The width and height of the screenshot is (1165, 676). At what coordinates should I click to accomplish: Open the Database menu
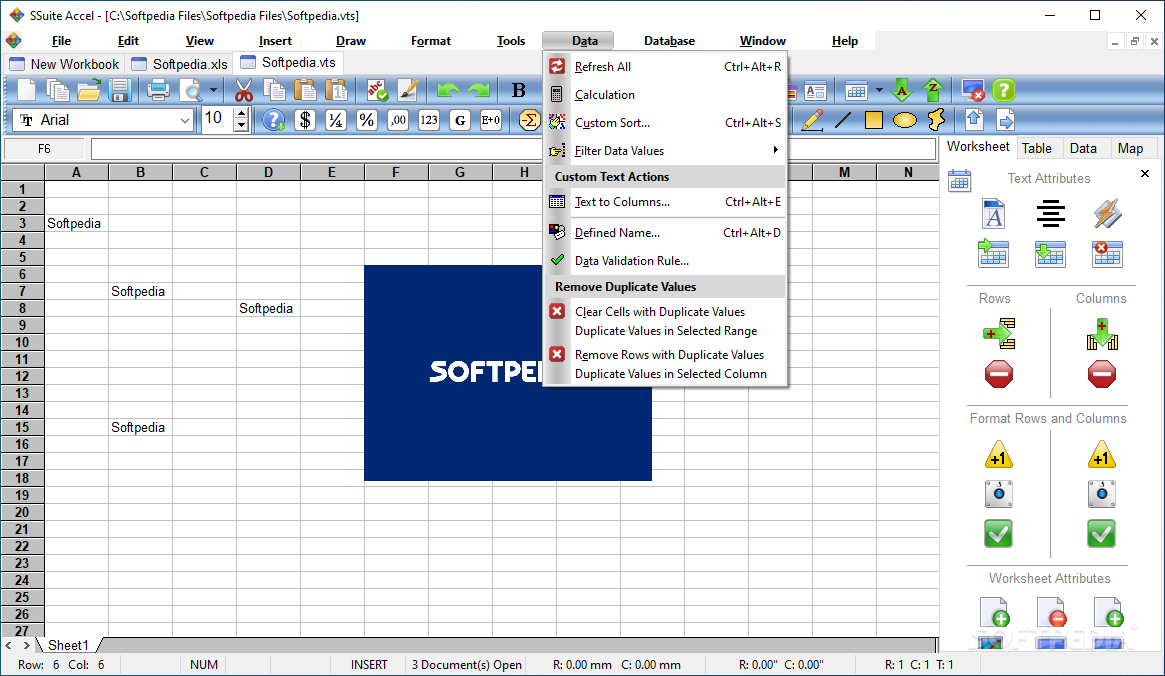click(x=669, y=41)
